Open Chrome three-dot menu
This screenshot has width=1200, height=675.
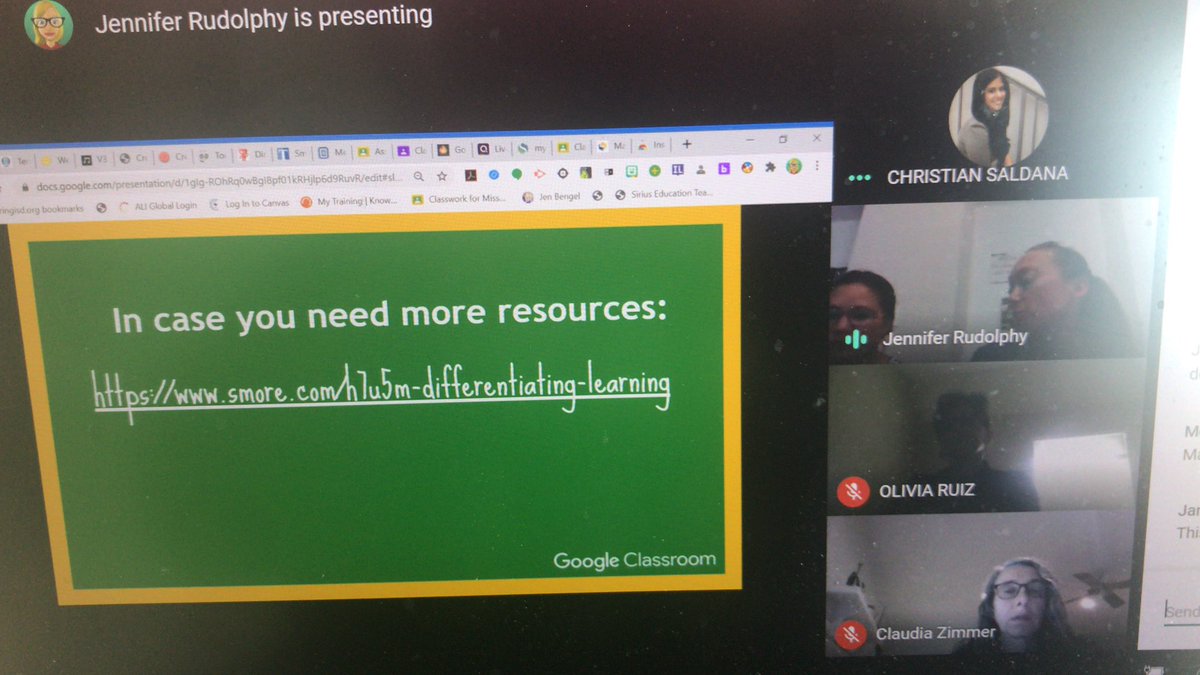tap(817, 165)
